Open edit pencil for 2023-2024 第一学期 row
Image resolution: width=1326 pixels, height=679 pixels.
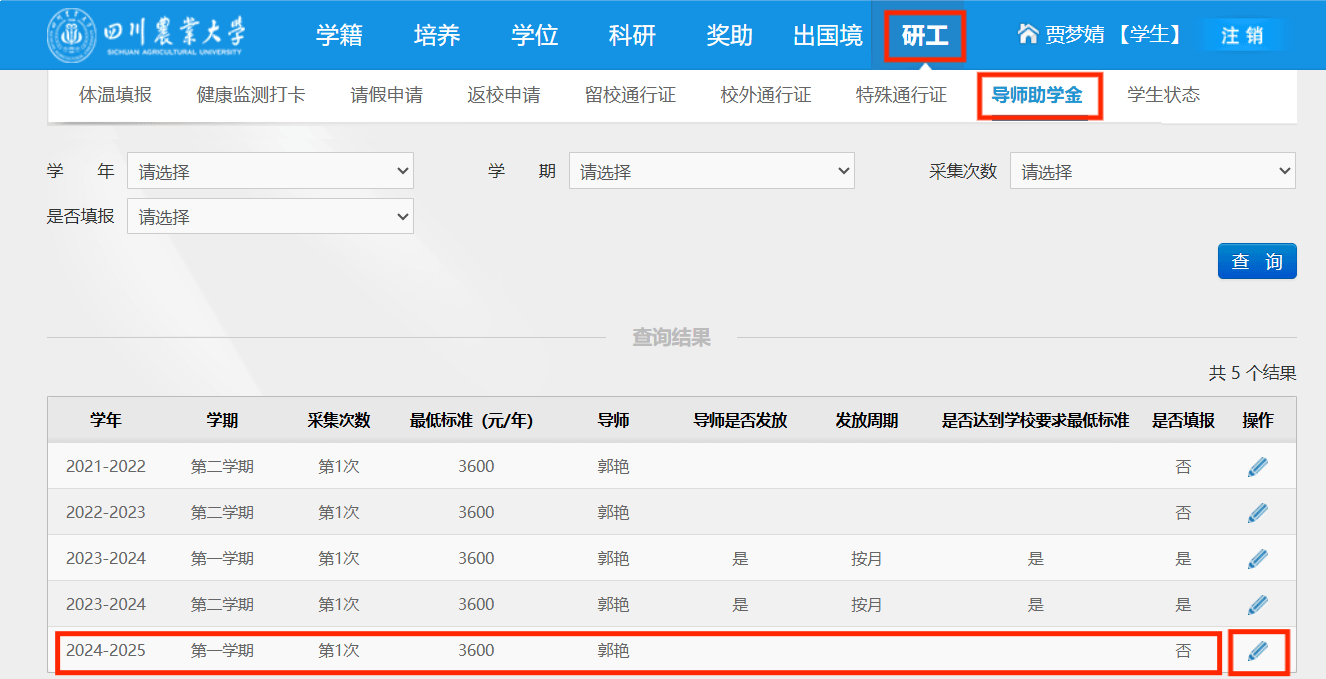pyautogui.click(x=1257, y=559)
